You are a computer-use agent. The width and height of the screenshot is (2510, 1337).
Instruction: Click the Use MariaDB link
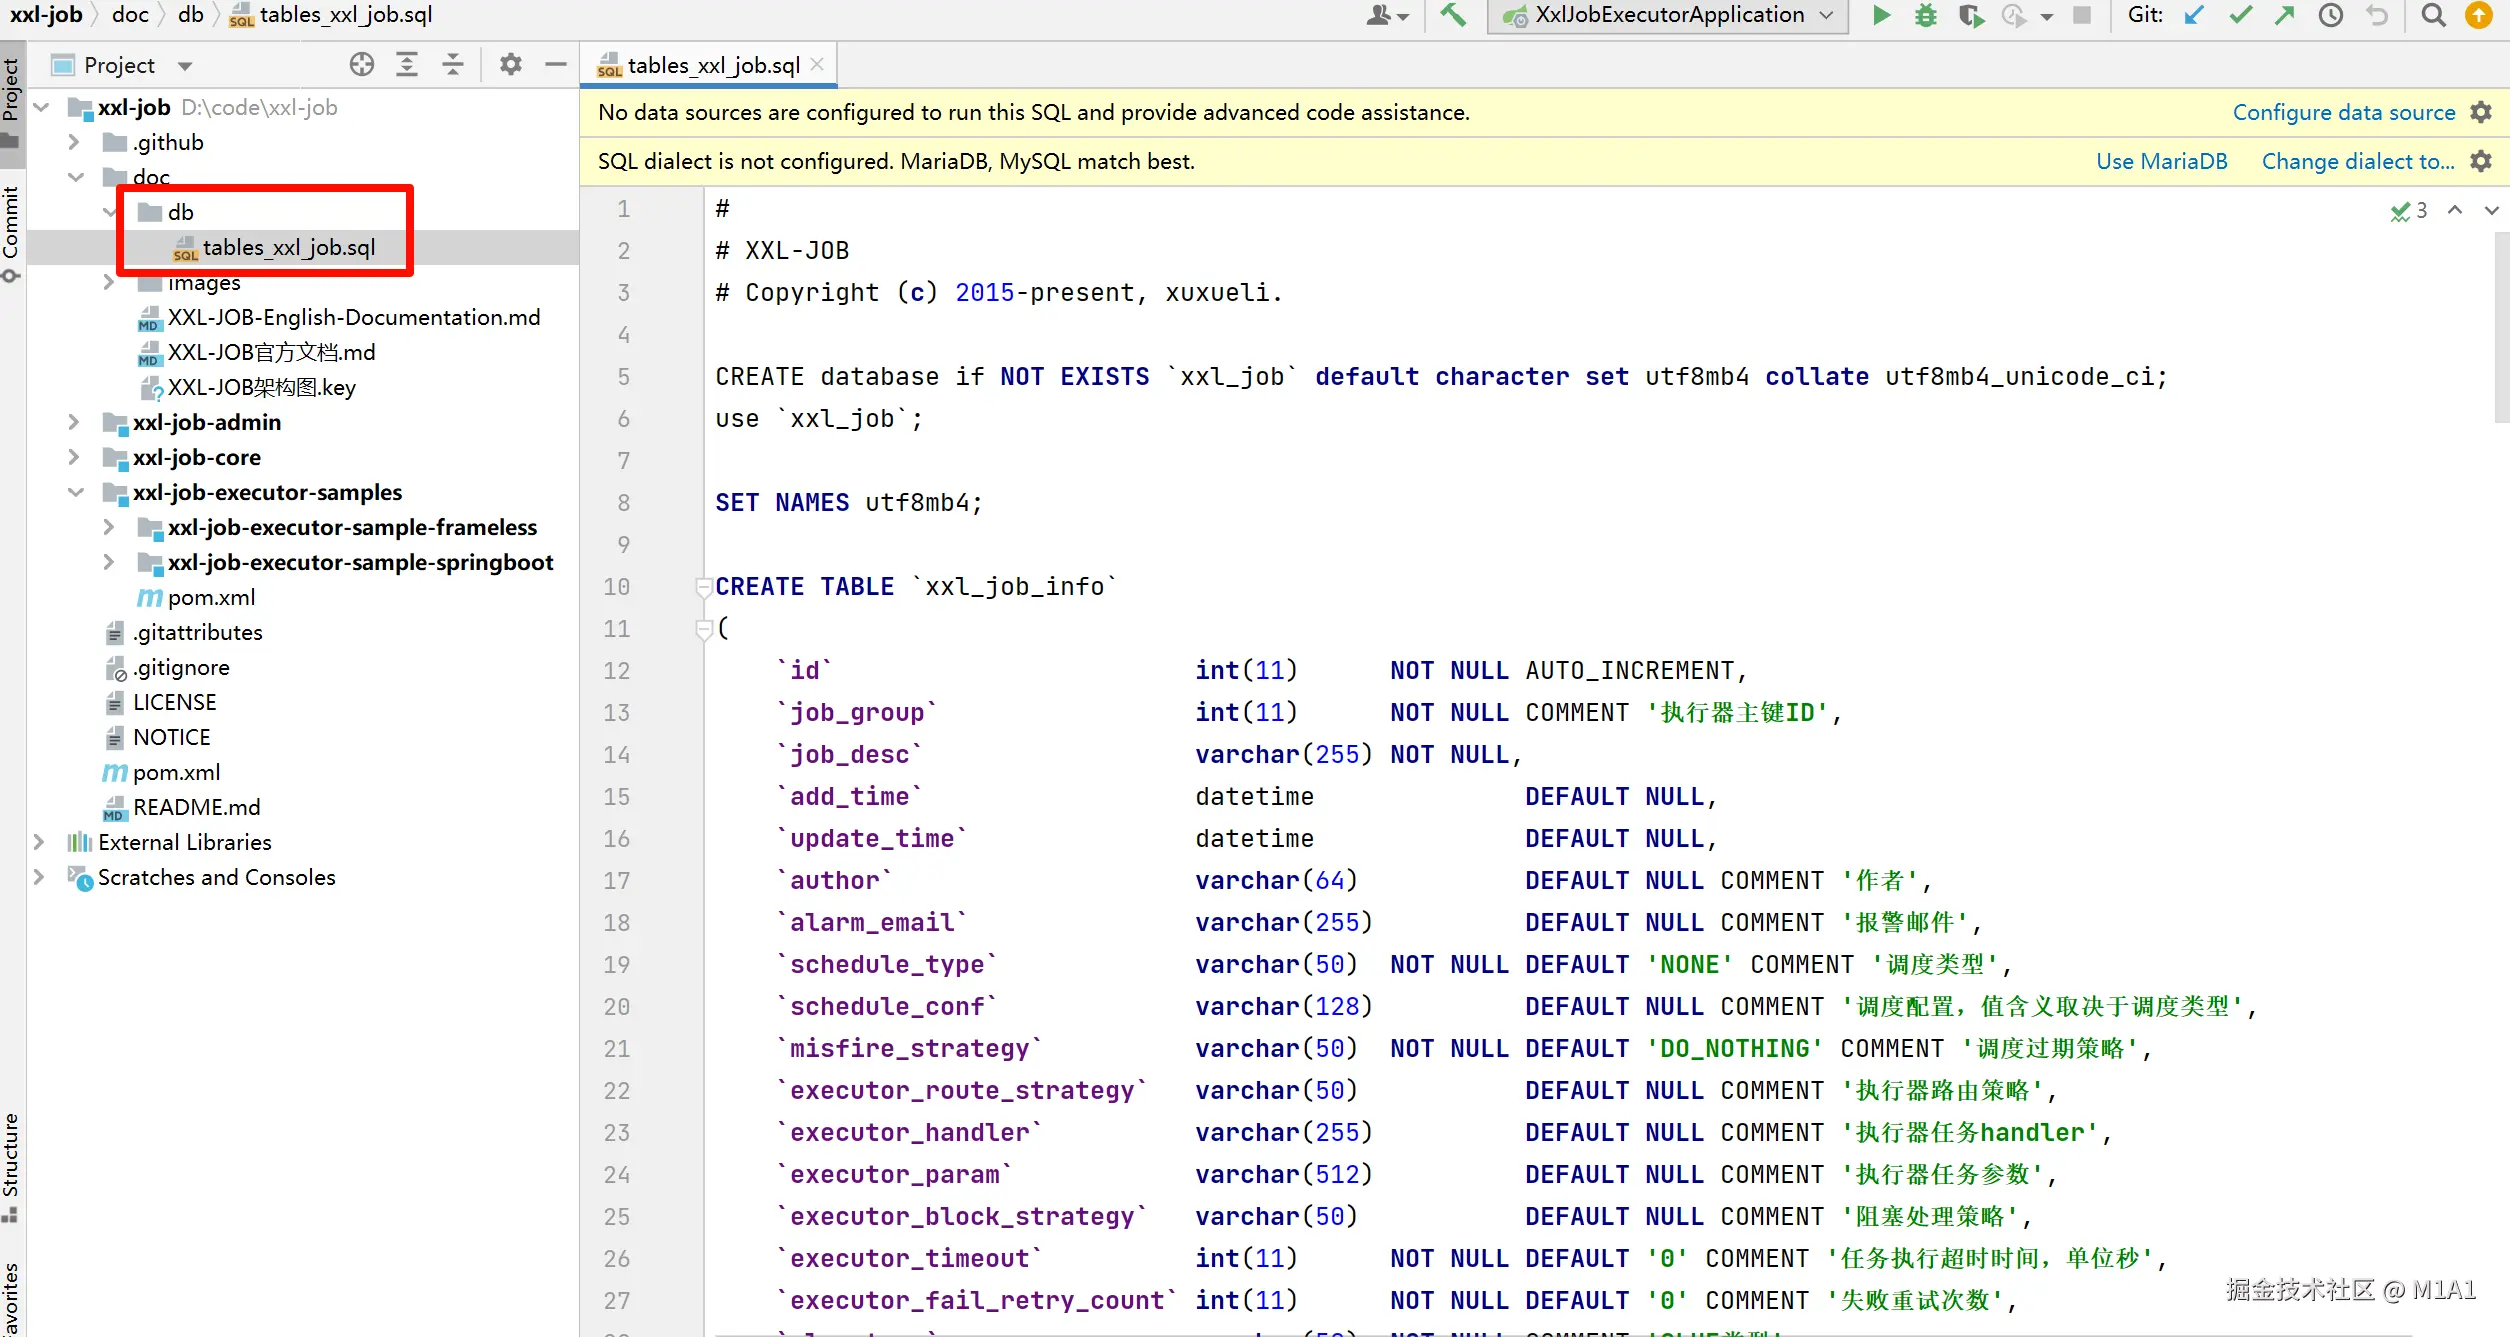(x=2161, y=161)
